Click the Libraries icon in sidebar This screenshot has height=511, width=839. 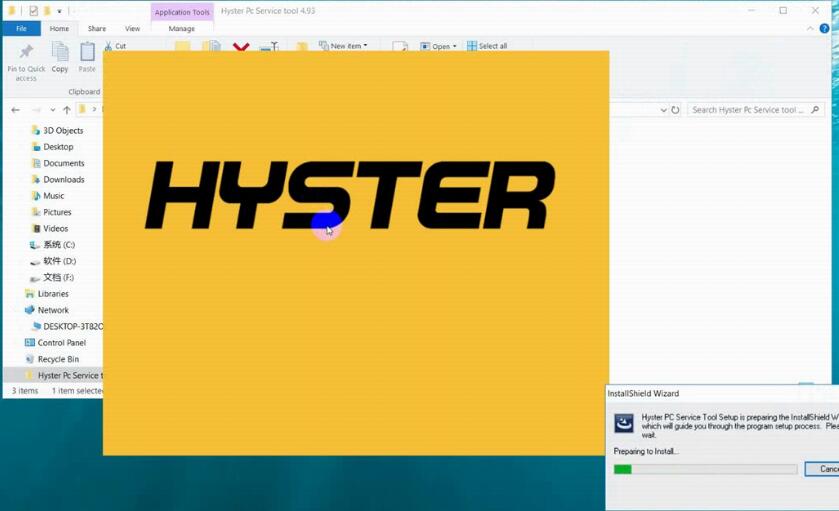tap(29, 294)
